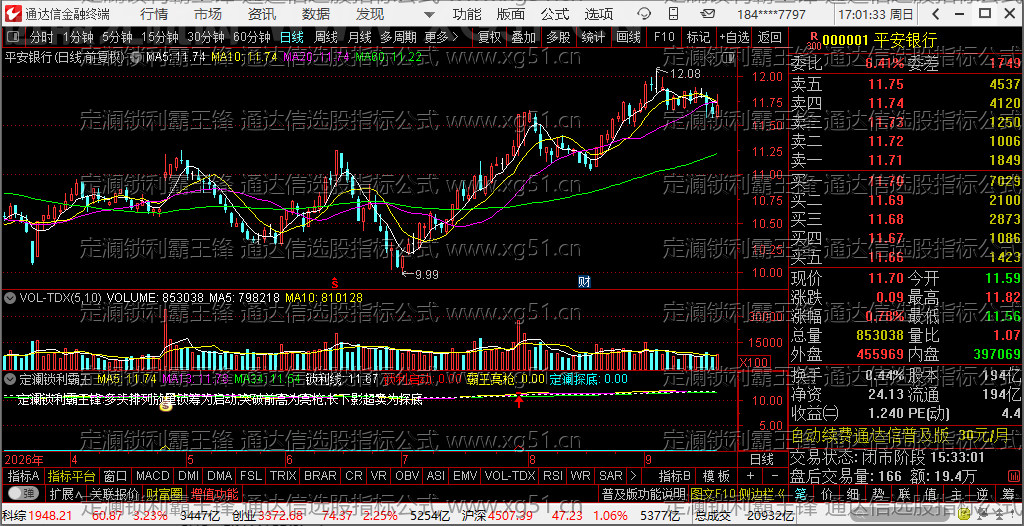
Task: Open the 公式 menu
Action: click(554, 14)
